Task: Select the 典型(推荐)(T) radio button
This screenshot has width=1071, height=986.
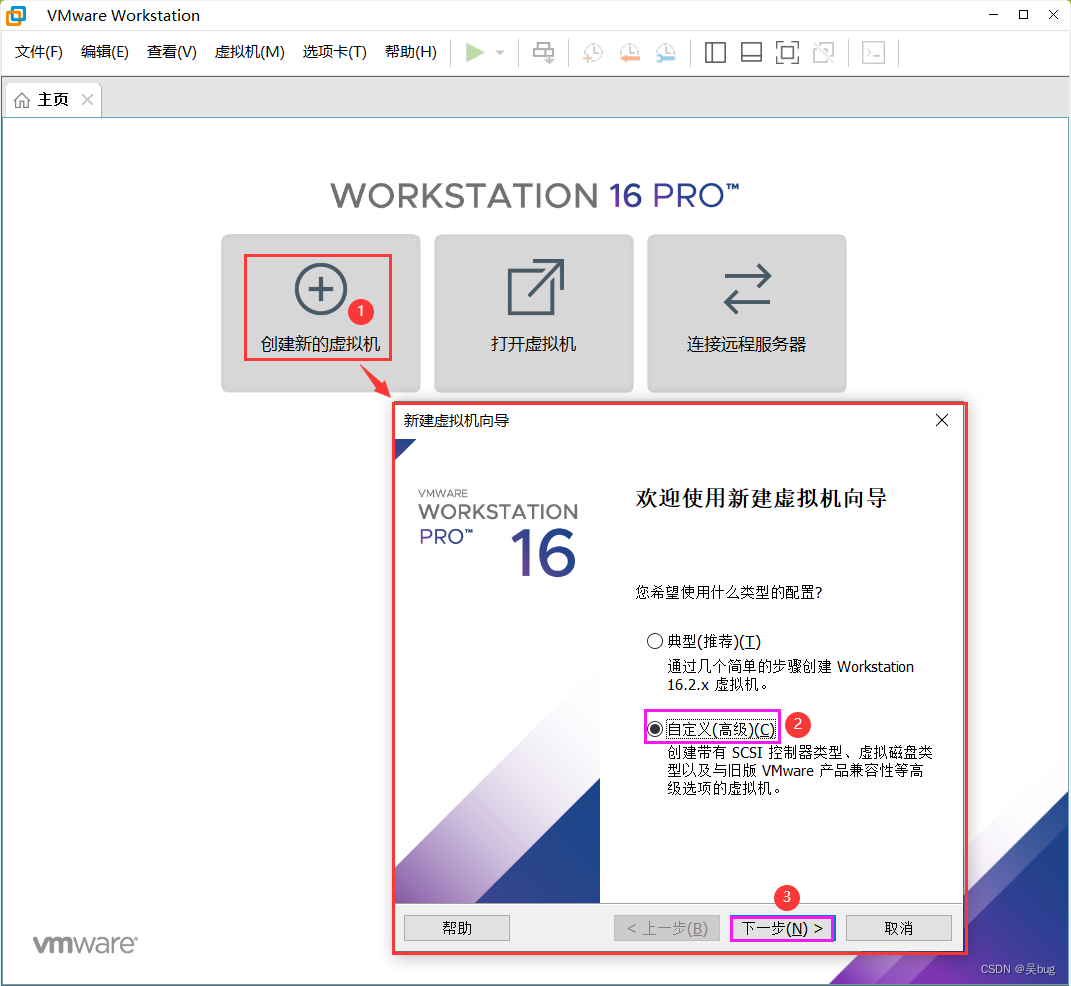Action: coord(654,641)
